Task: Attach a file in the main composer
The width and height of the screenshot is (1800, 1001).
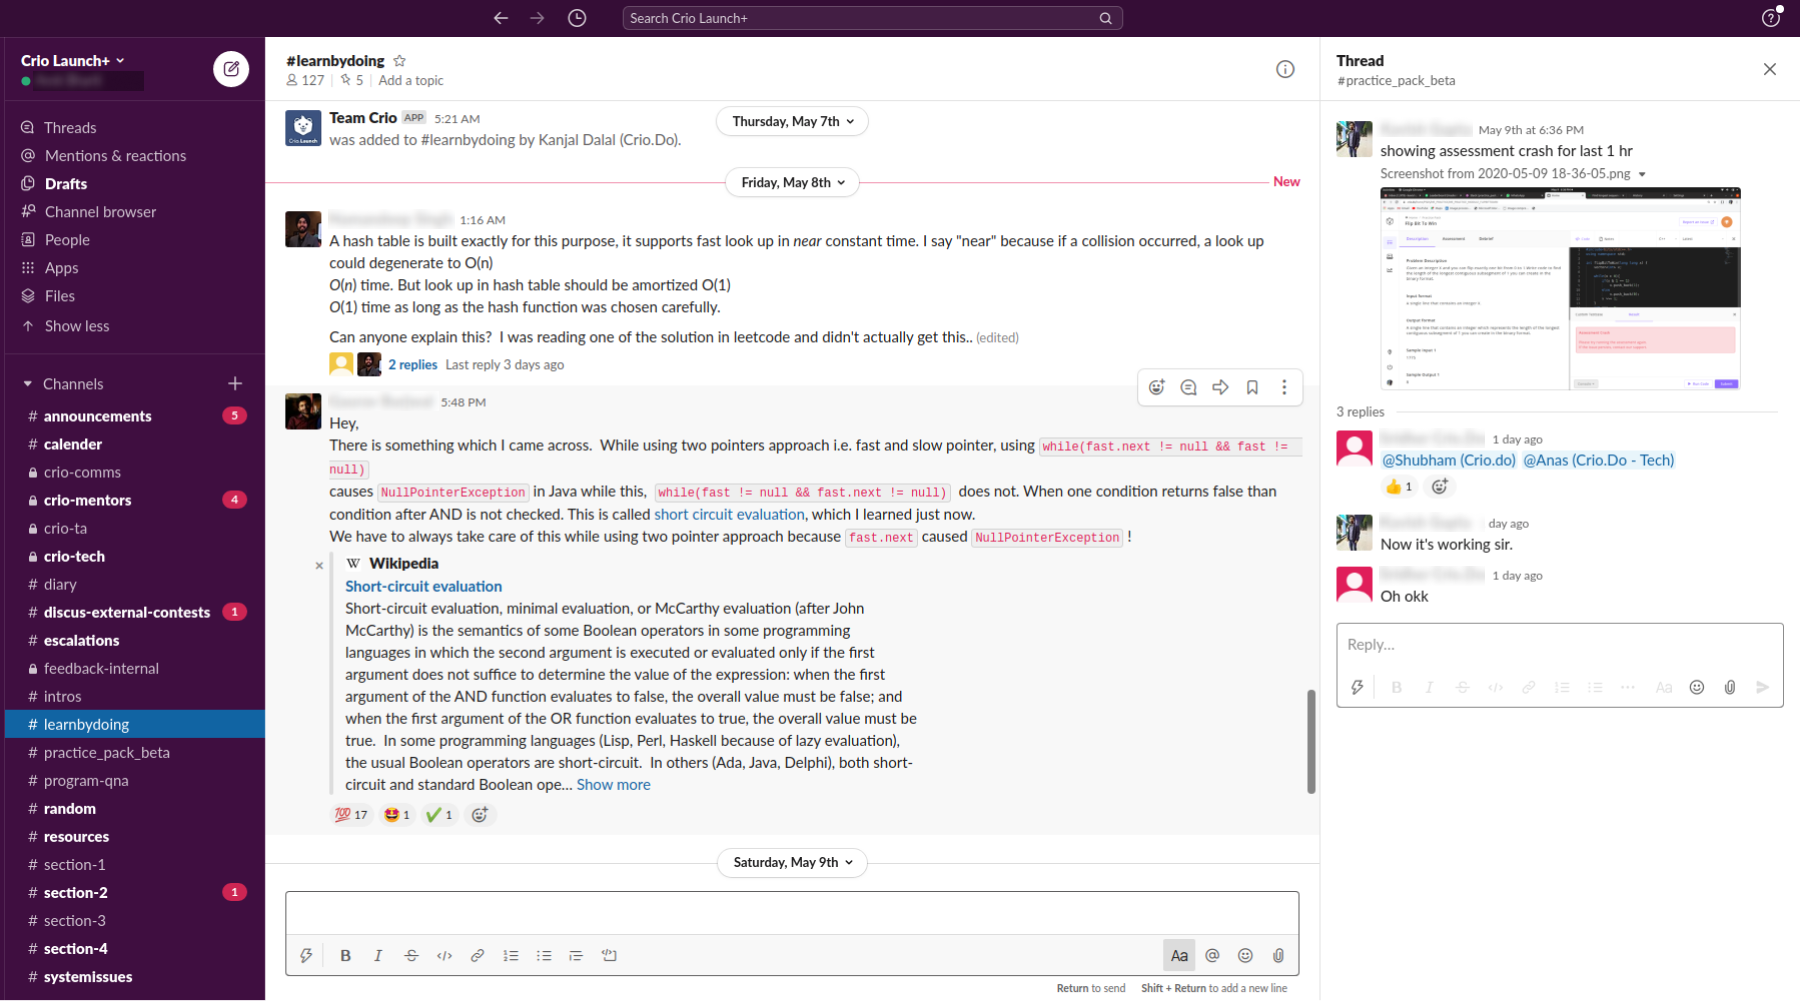Action: tap(1278, 956)
